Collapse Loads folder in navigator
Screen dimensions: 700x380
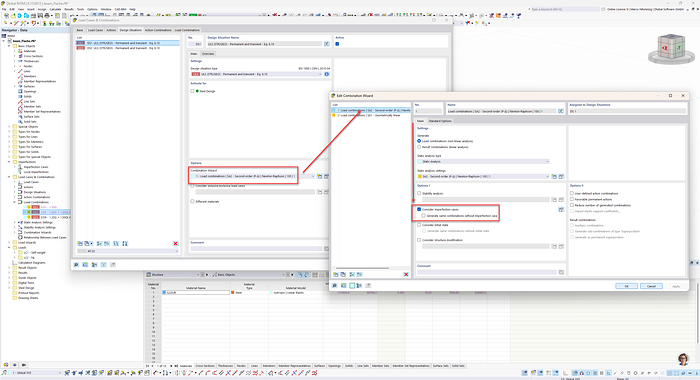tap(9, 247)
